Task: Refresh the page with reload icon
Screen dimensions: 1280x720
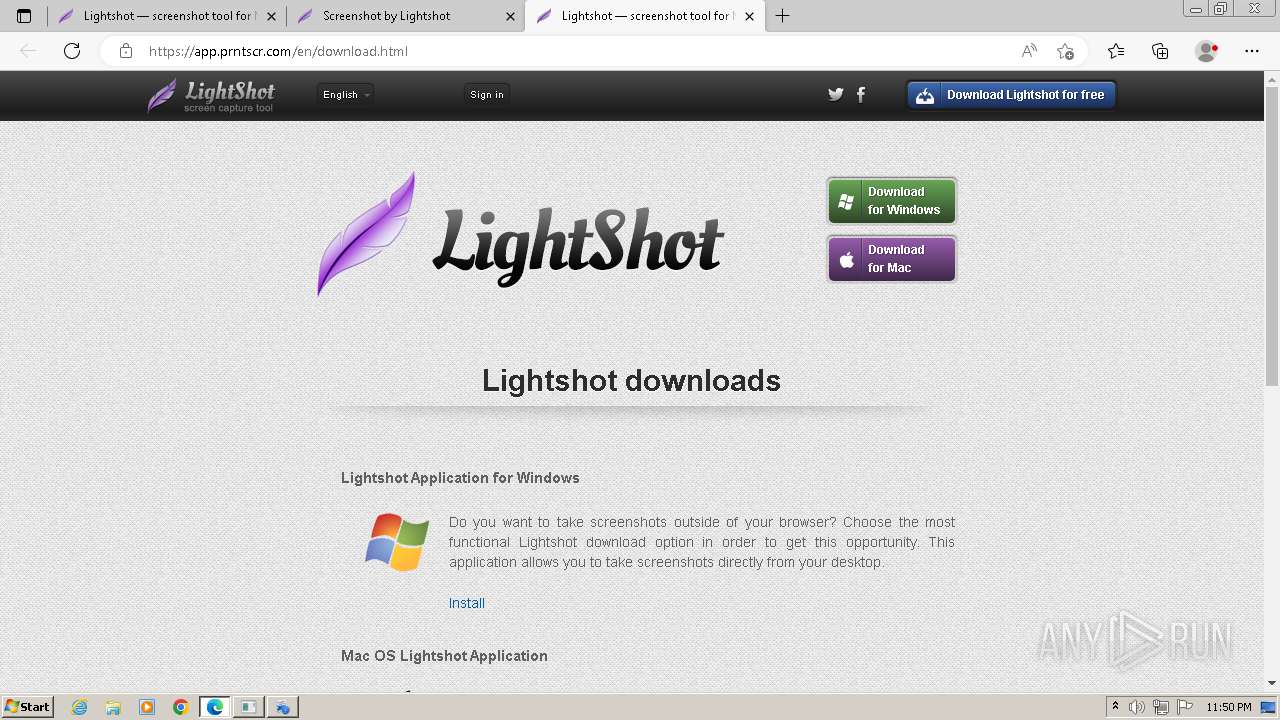Action: (72, 51)
